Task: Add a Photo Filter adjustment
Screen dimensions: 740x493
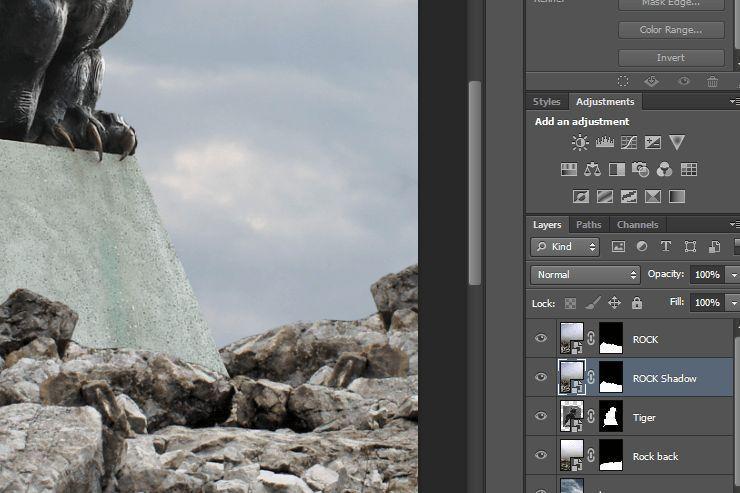Action: (x=640, y=170)
